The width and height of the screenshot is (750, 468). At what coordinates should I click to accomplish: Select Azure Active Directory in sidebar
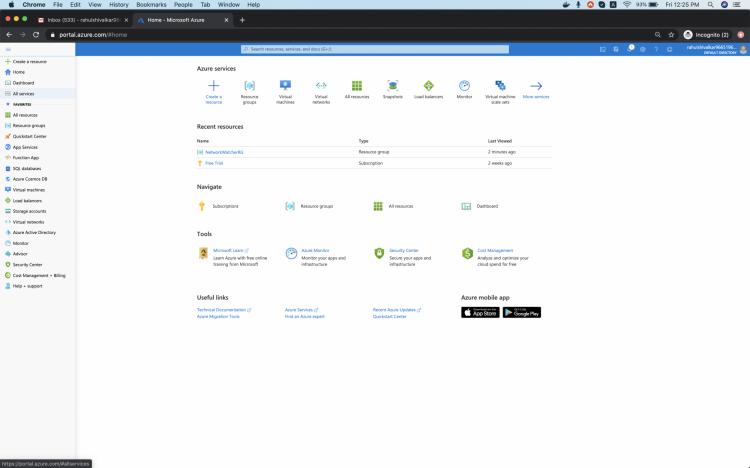pos(34,232)
